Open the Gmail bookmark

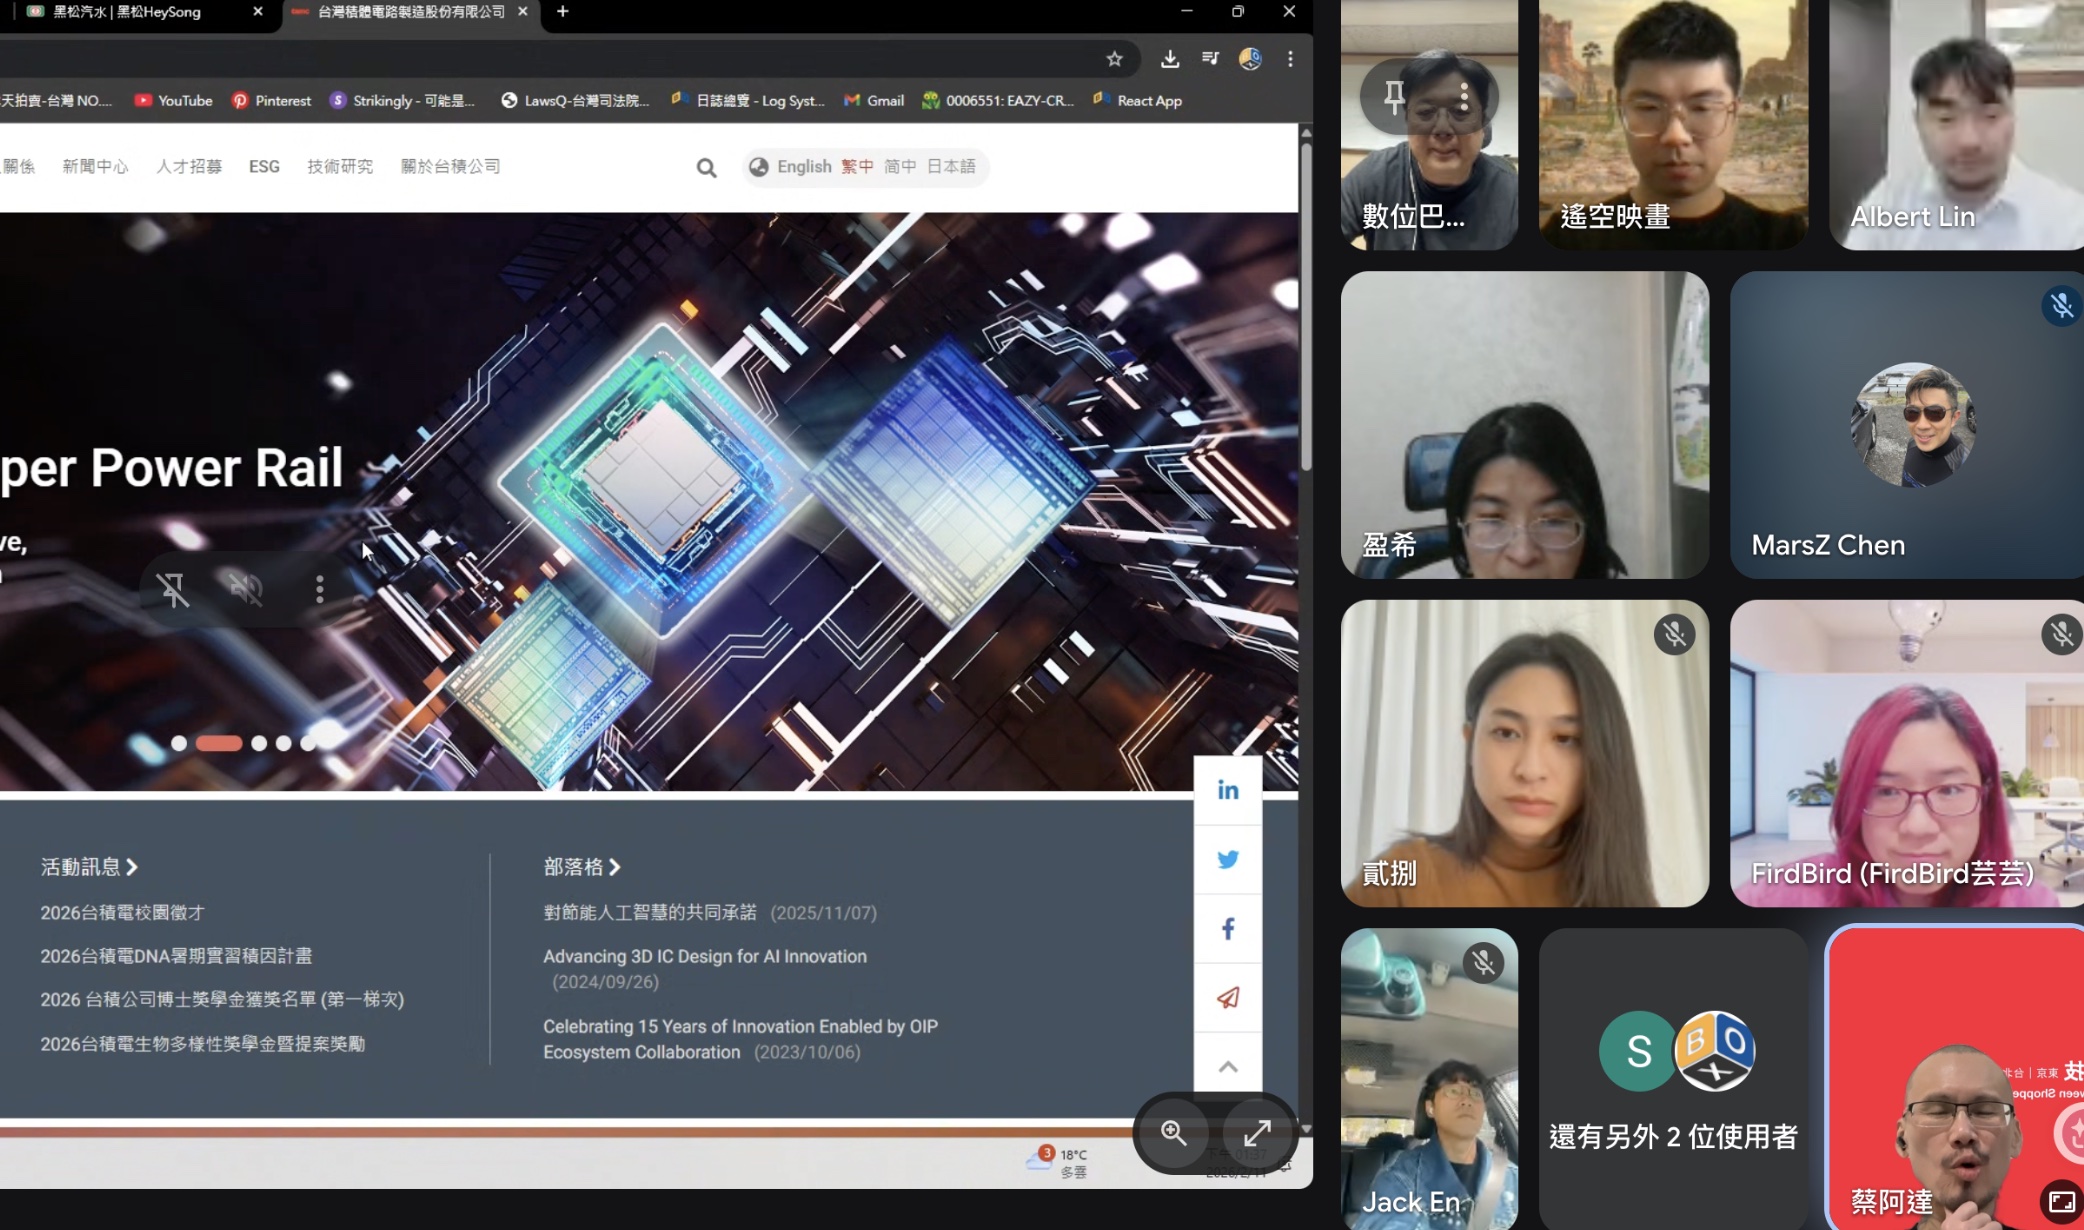click(874, 100)
